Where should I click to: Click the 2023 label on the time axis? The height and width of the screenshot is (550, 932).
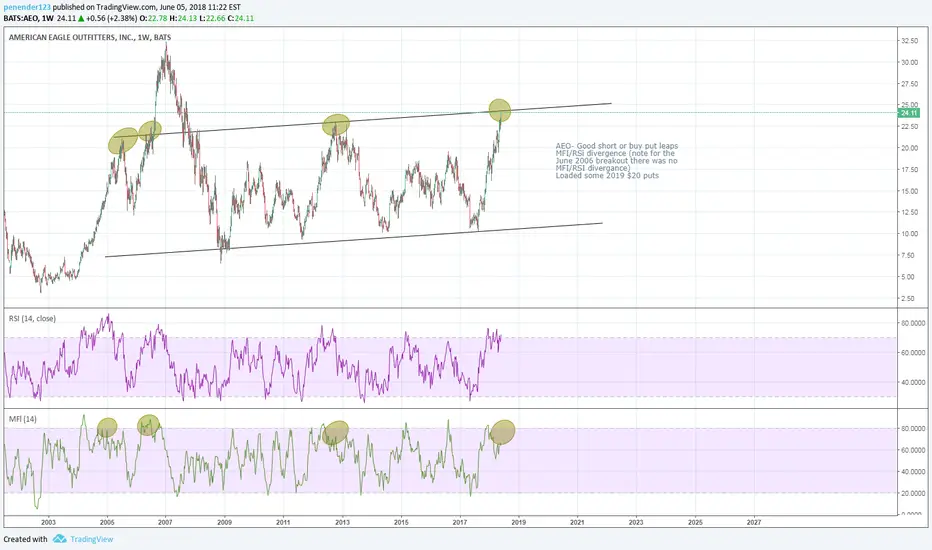click(636, 522)
